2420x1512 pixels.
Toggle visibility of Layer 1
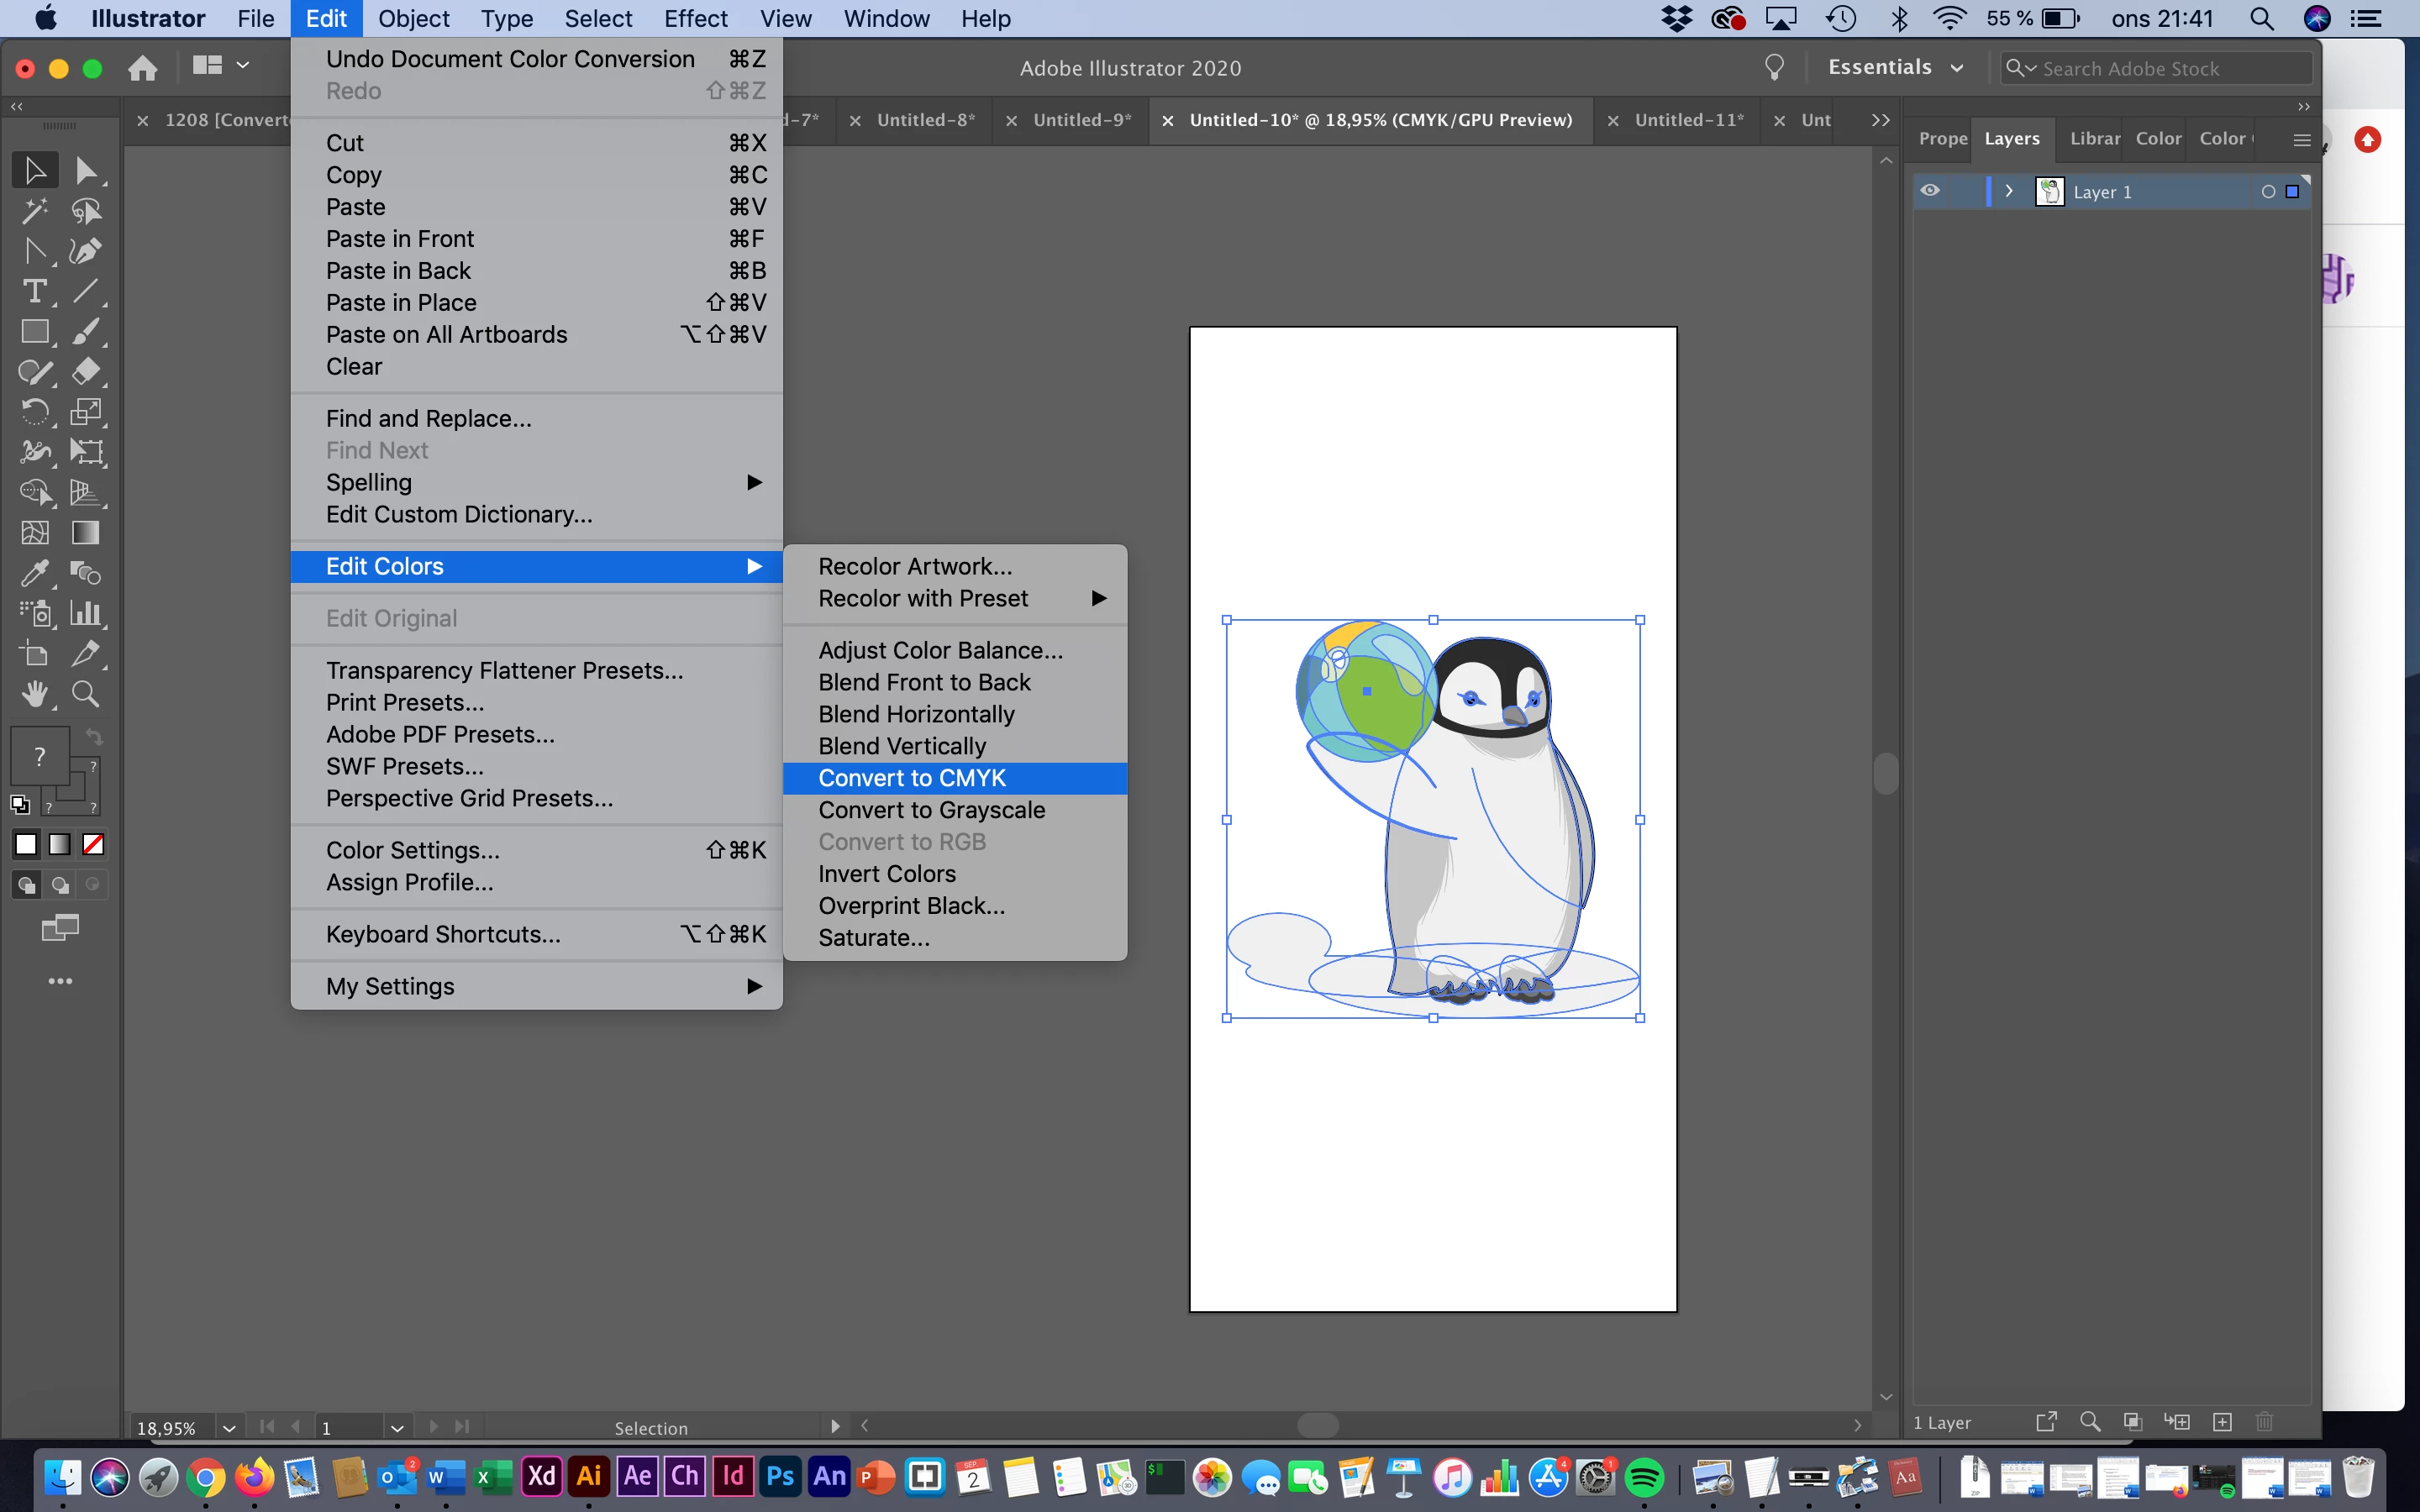1930,191
